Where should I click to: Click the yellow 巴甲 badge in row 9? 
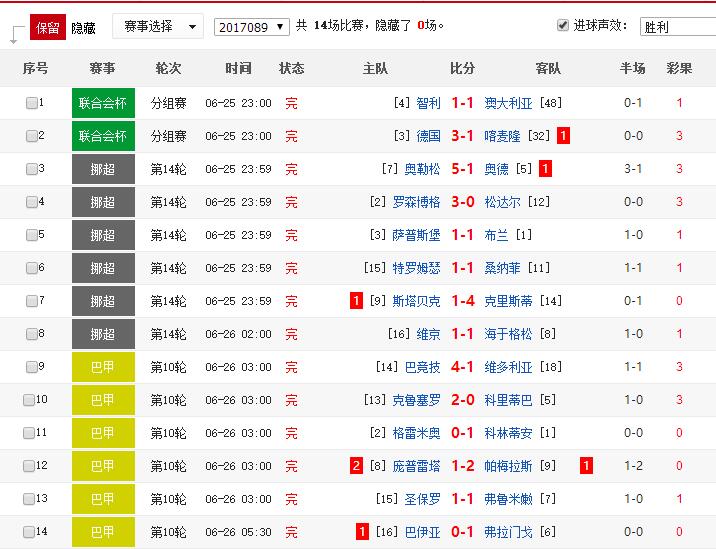(x=103, y=367)
